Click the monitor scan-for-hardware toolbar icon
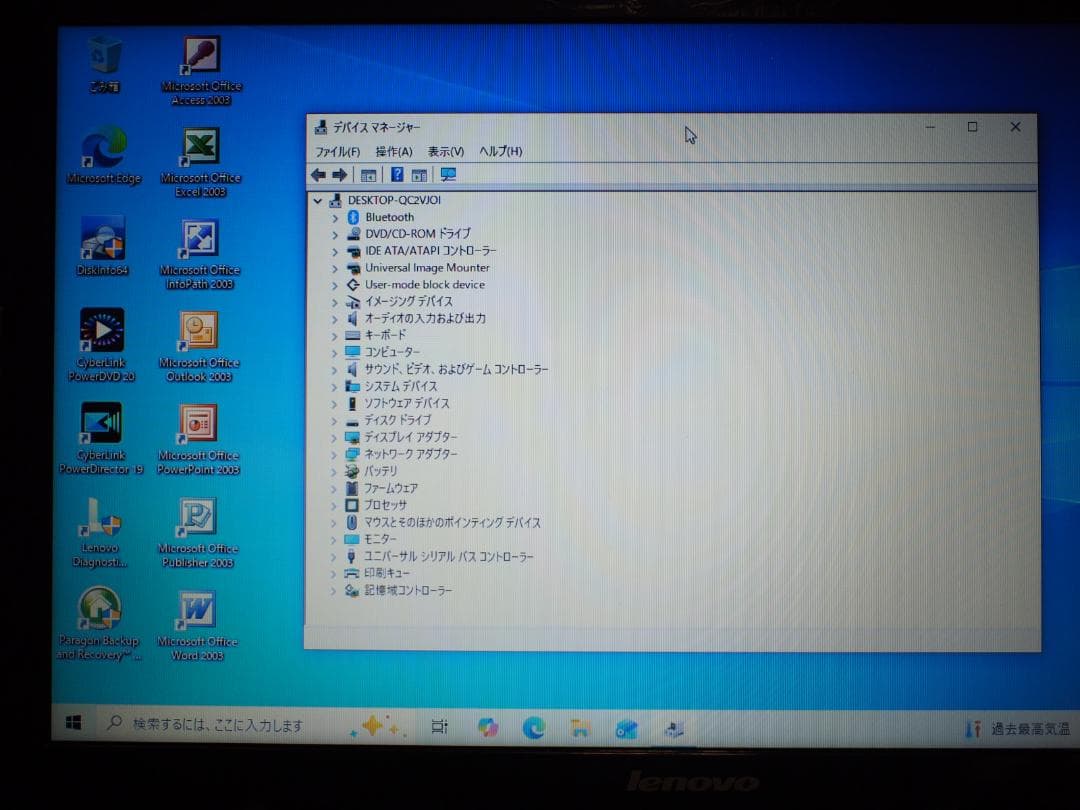 click(x=448, y=175)
